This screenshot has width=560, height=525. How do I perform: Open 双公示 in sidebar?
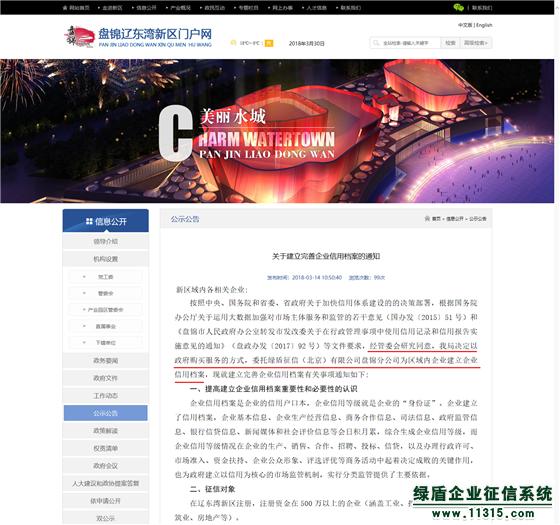(x=106, y=518)
